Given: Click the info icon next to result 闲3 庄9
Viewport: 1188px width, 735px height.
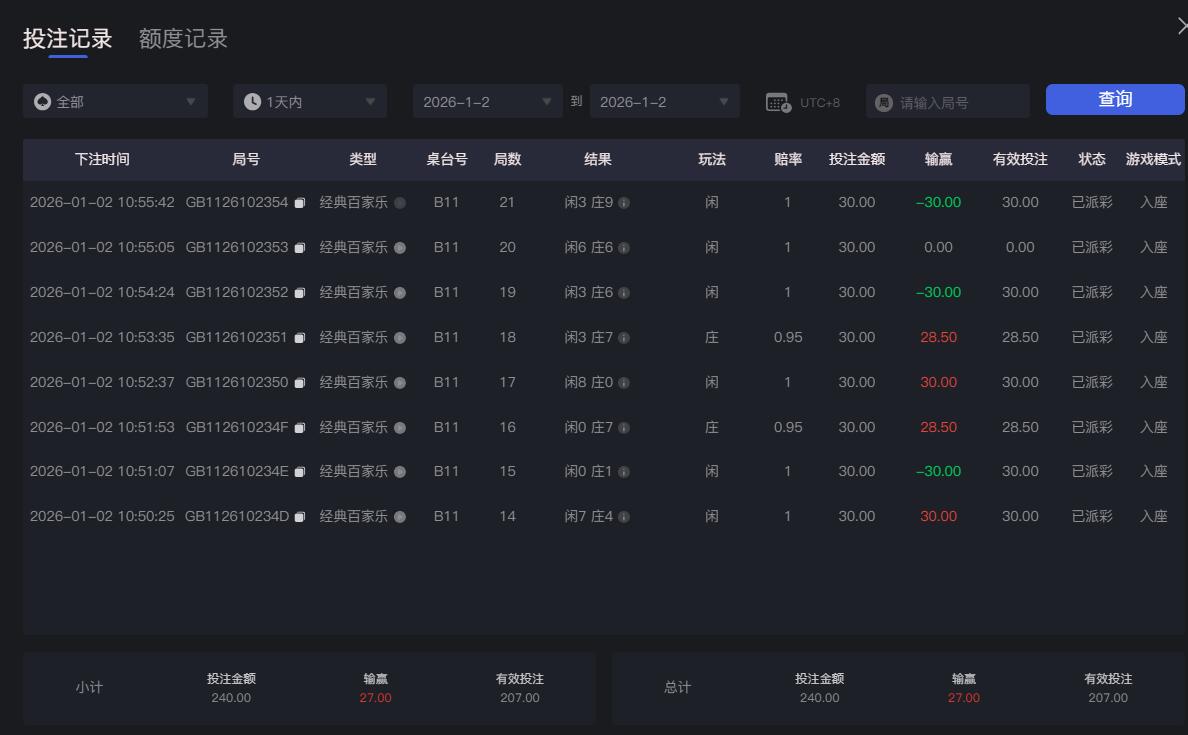Looking at the screenshot, I should point(624,202).
